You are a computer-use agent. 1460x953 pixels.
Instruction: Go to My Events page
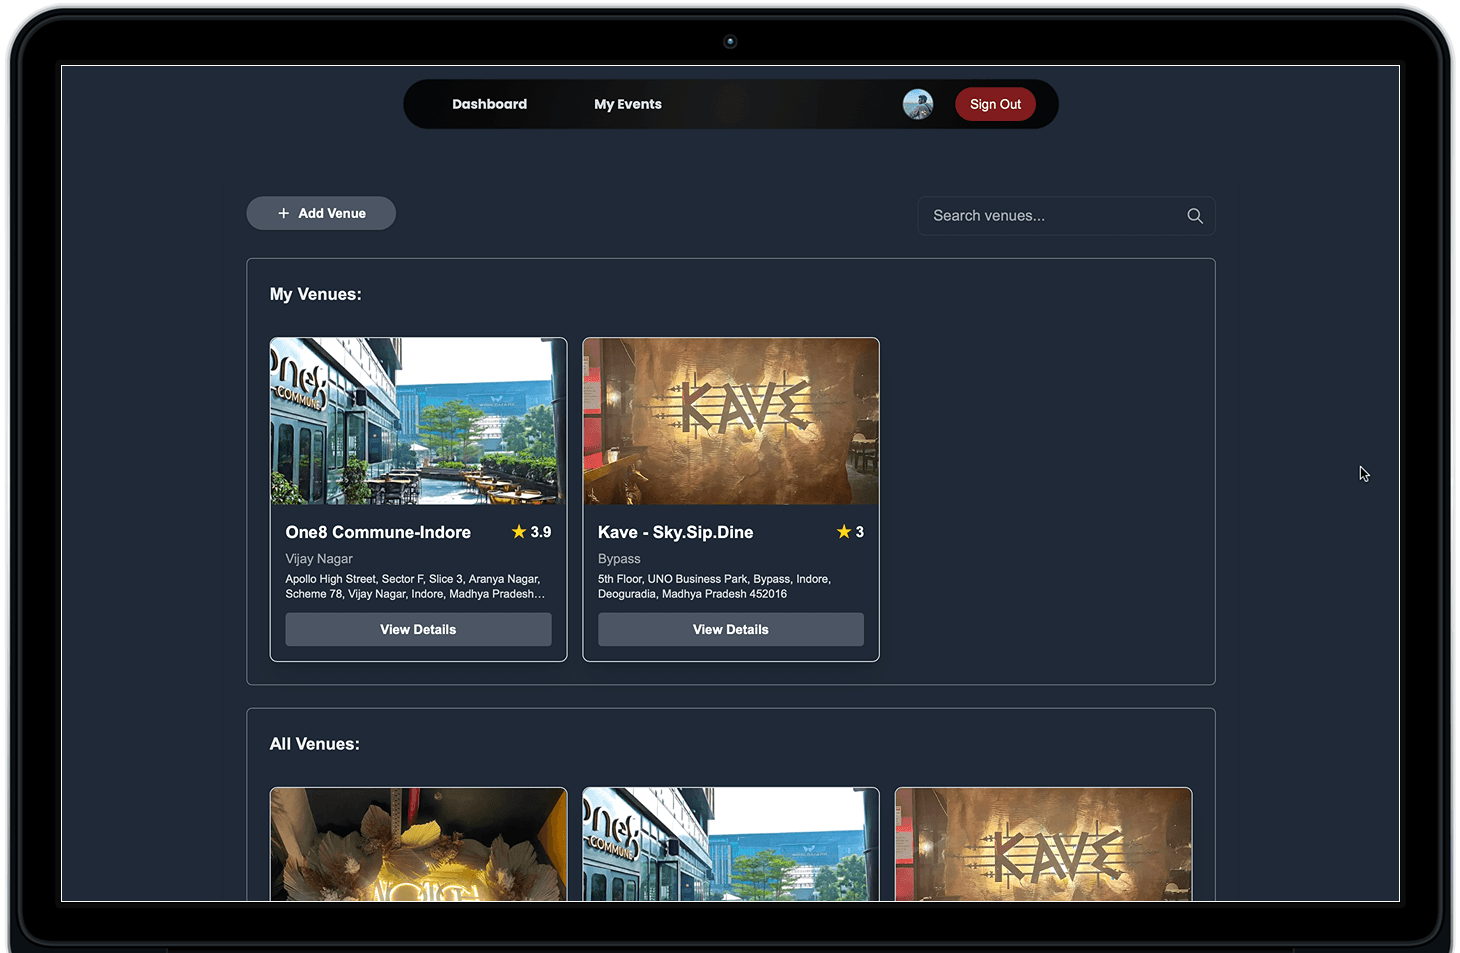click(628, 104)
